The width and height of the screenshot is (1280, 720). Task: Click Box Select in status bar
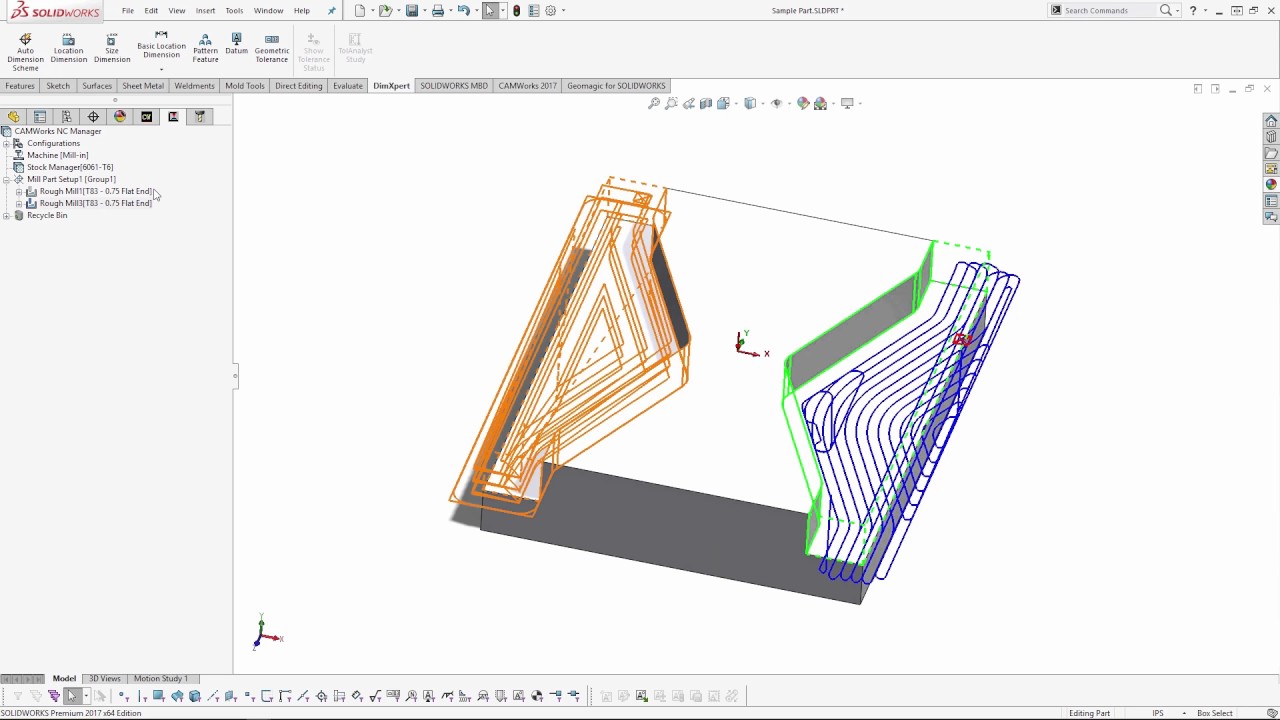[x=1215, y=713]
